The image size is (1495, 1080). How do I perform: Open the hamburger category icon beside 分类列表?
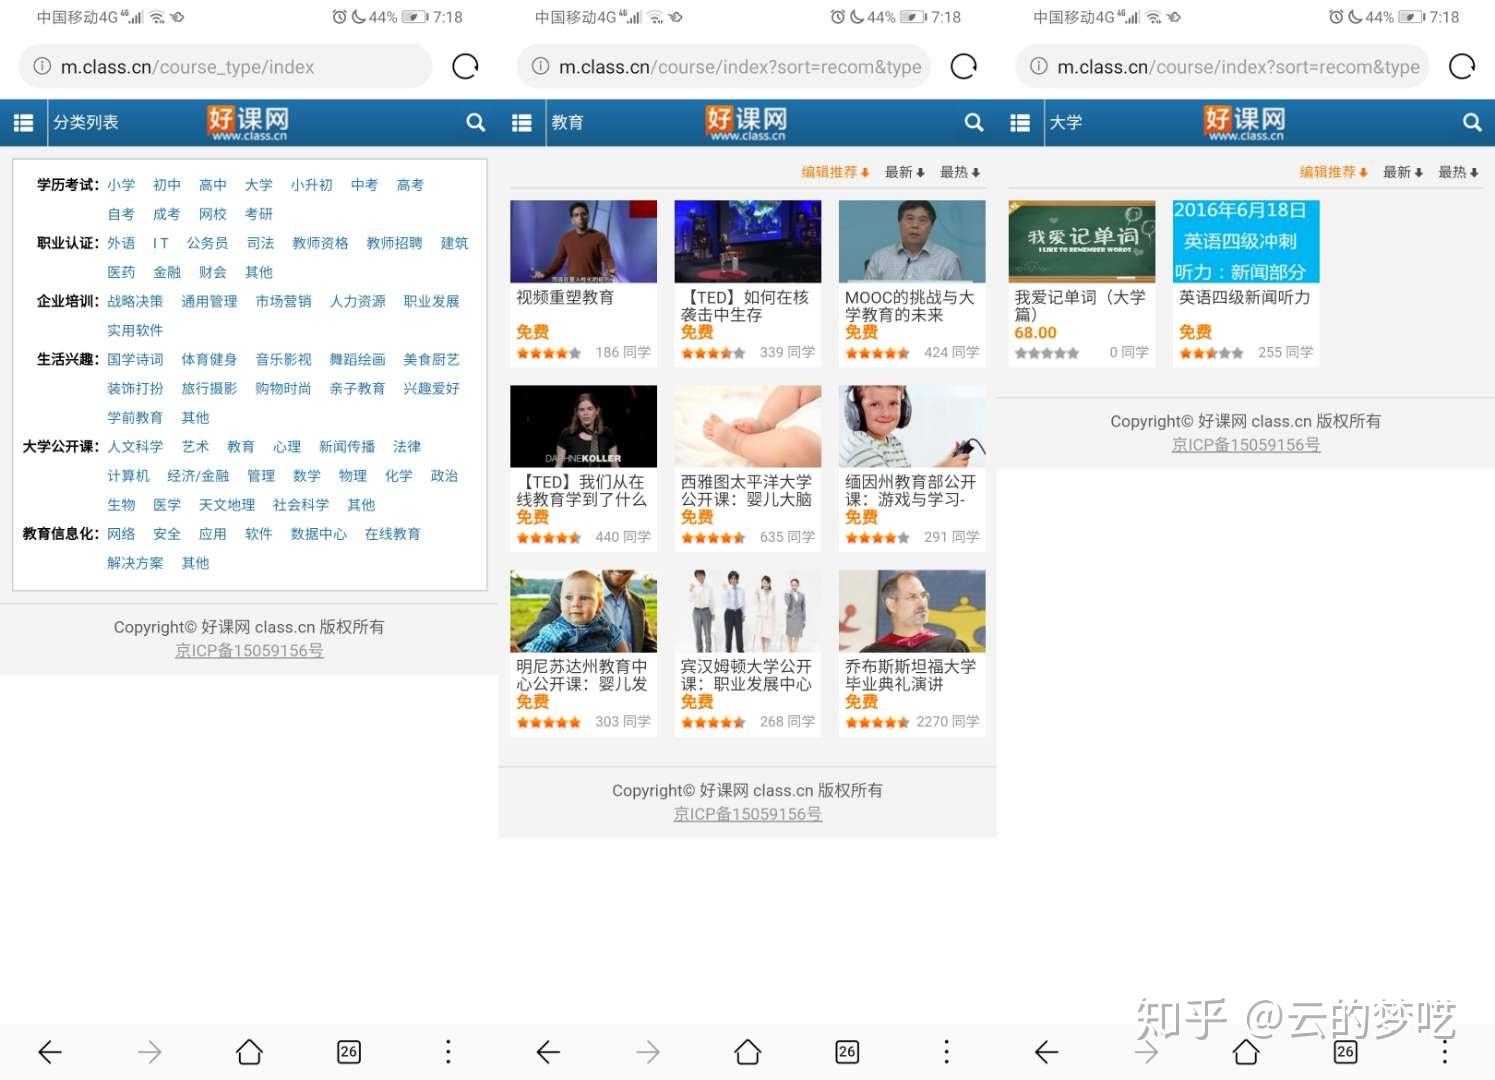[x=23, y=122]
